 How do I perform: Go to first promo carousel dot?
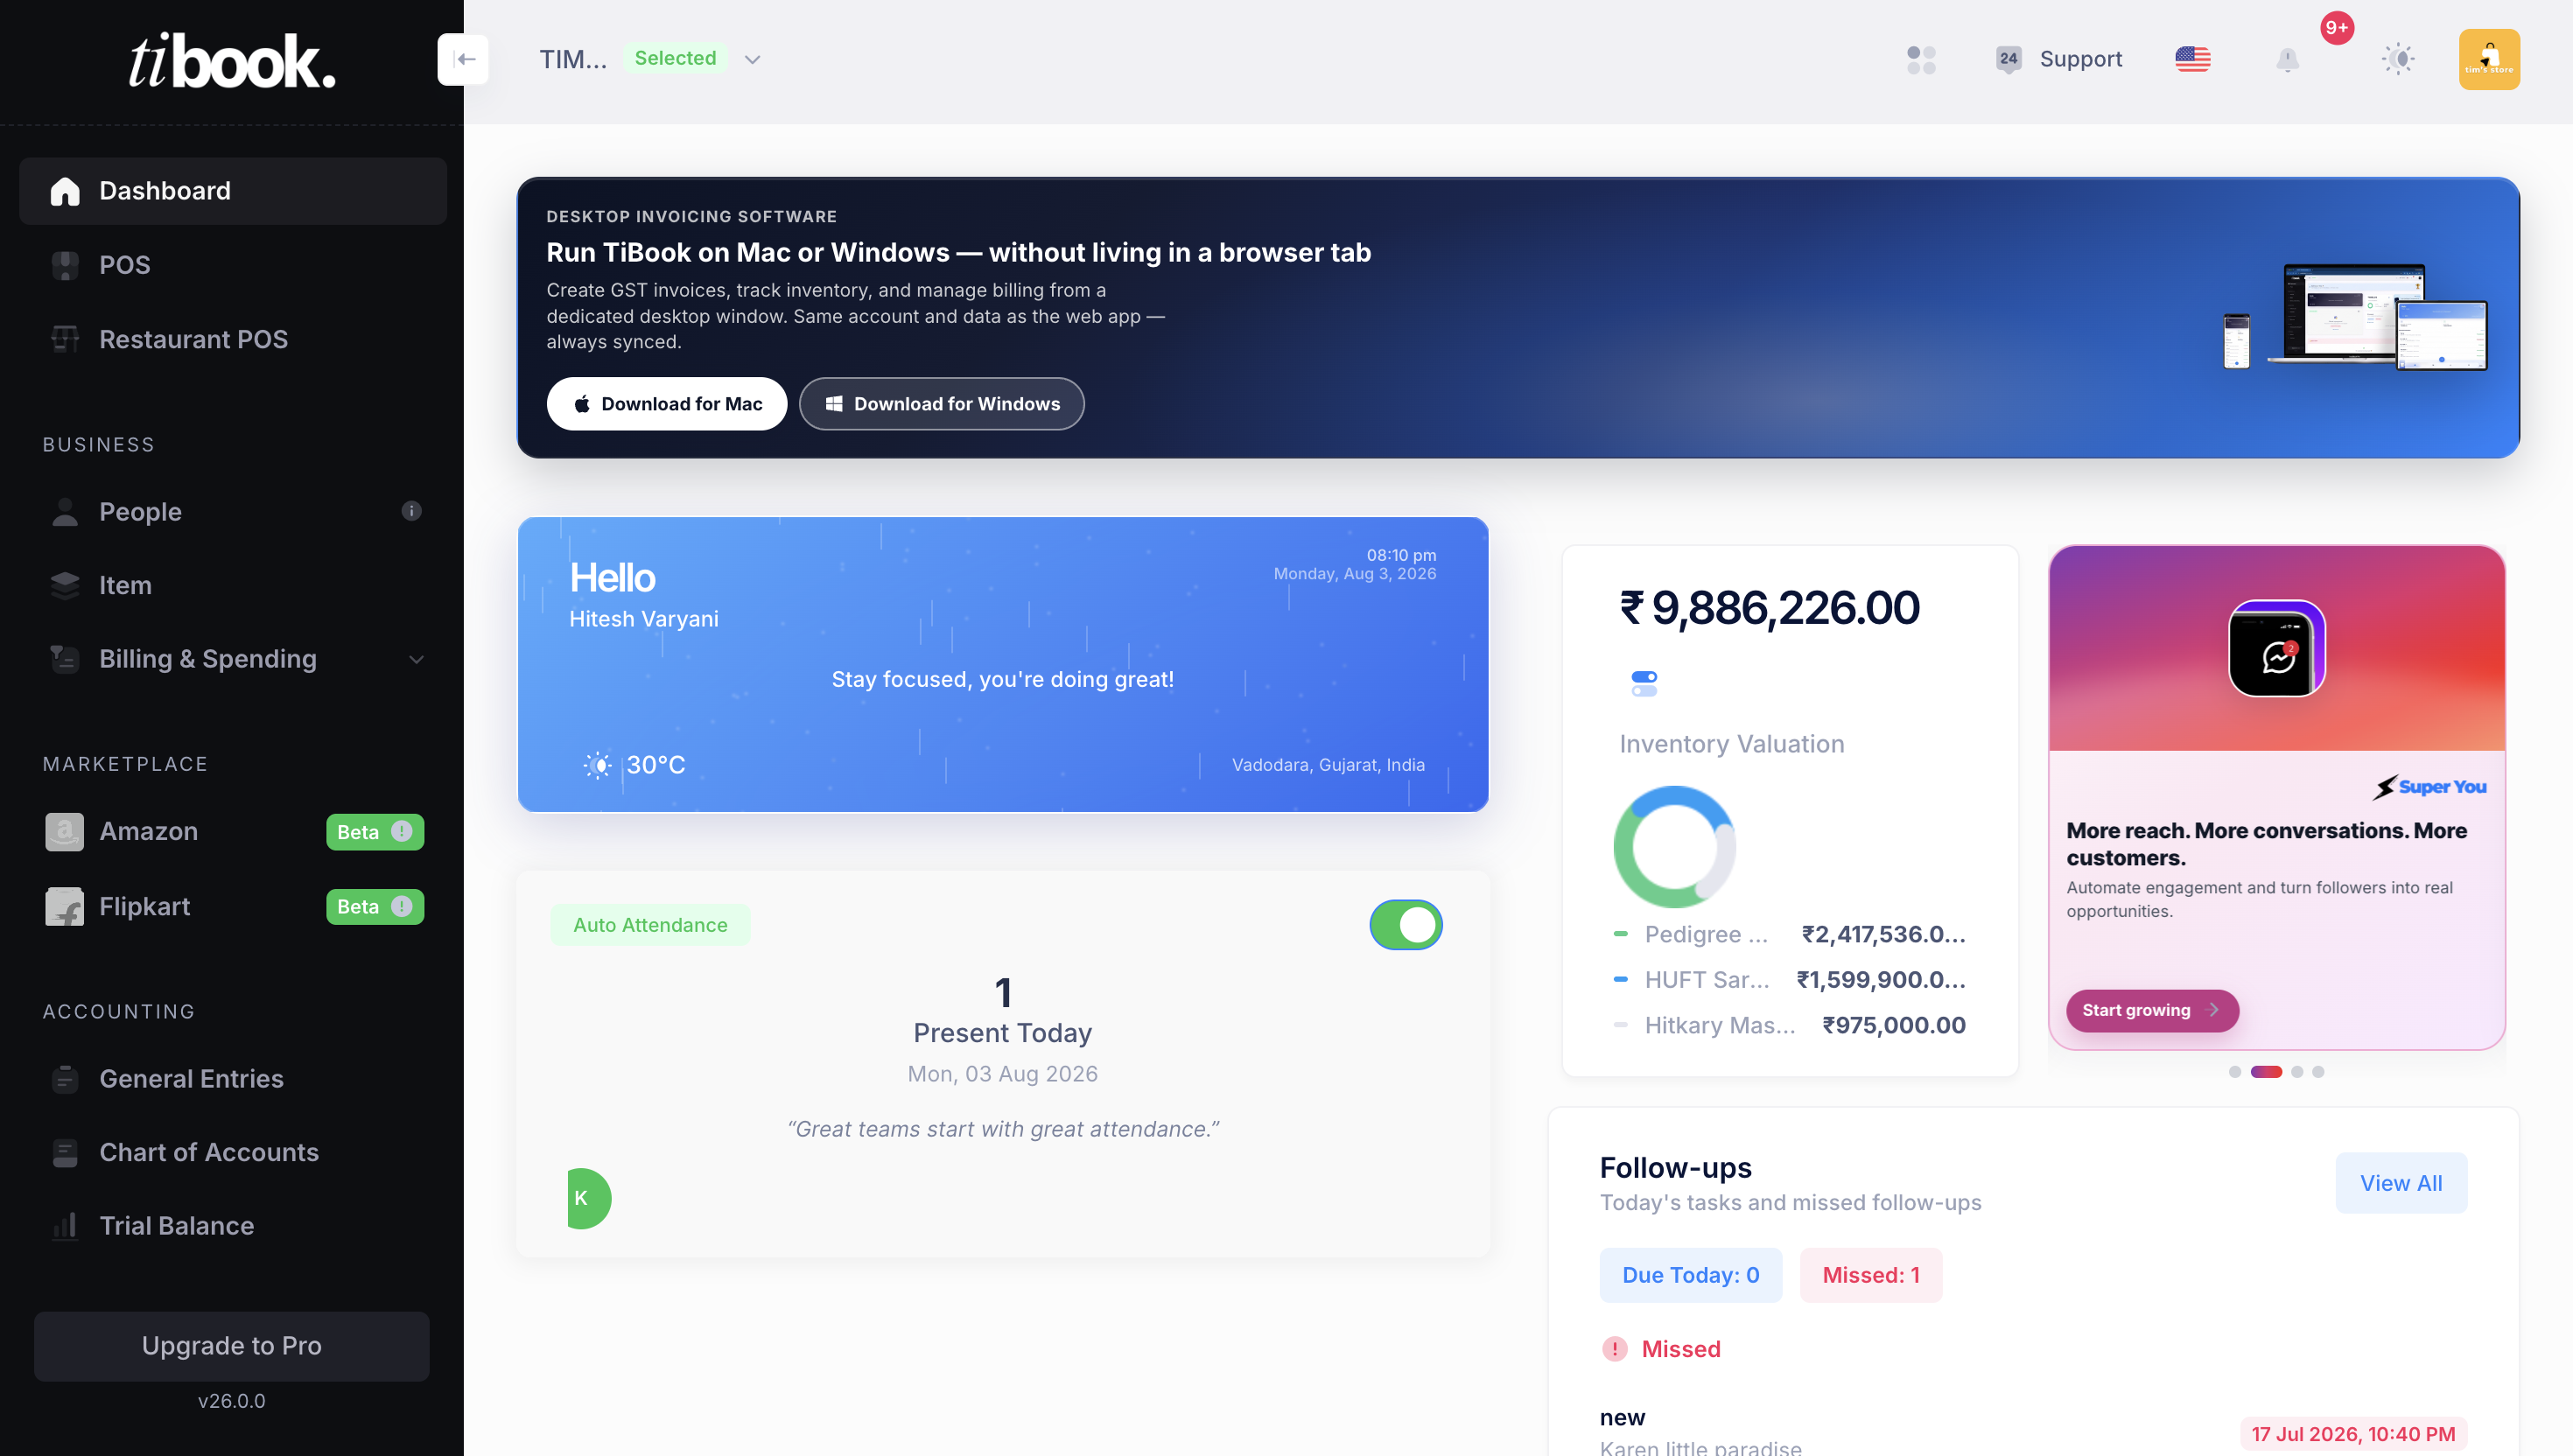[2234, 1072]
